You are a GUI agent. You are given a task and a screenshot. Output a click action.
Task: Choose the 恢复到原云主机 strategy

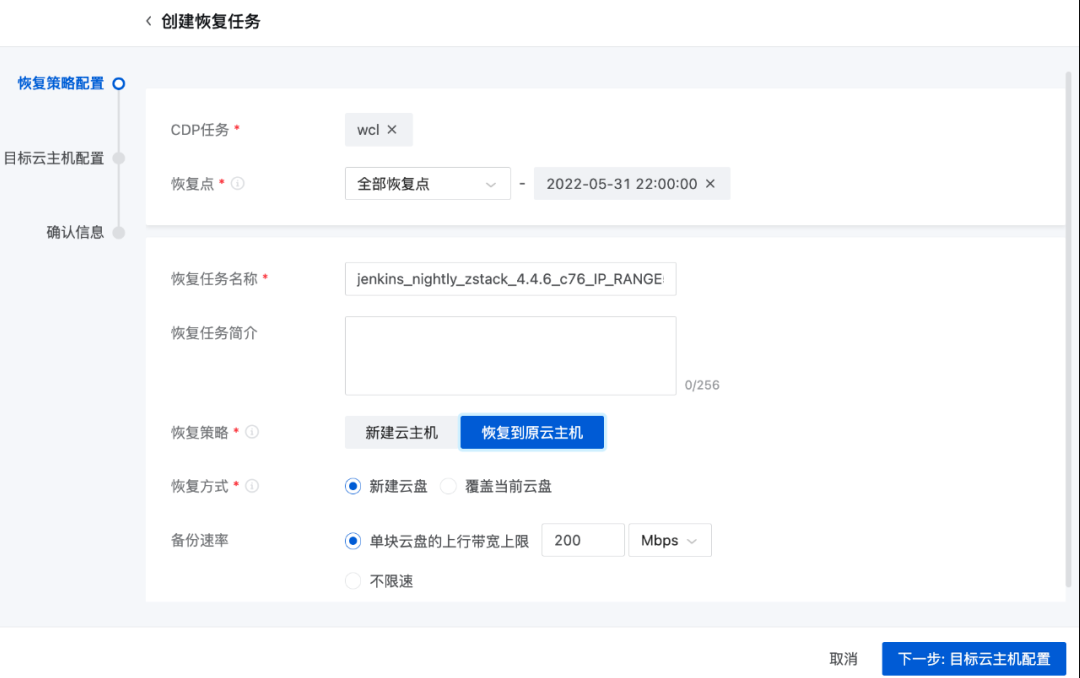coord(532,432)
